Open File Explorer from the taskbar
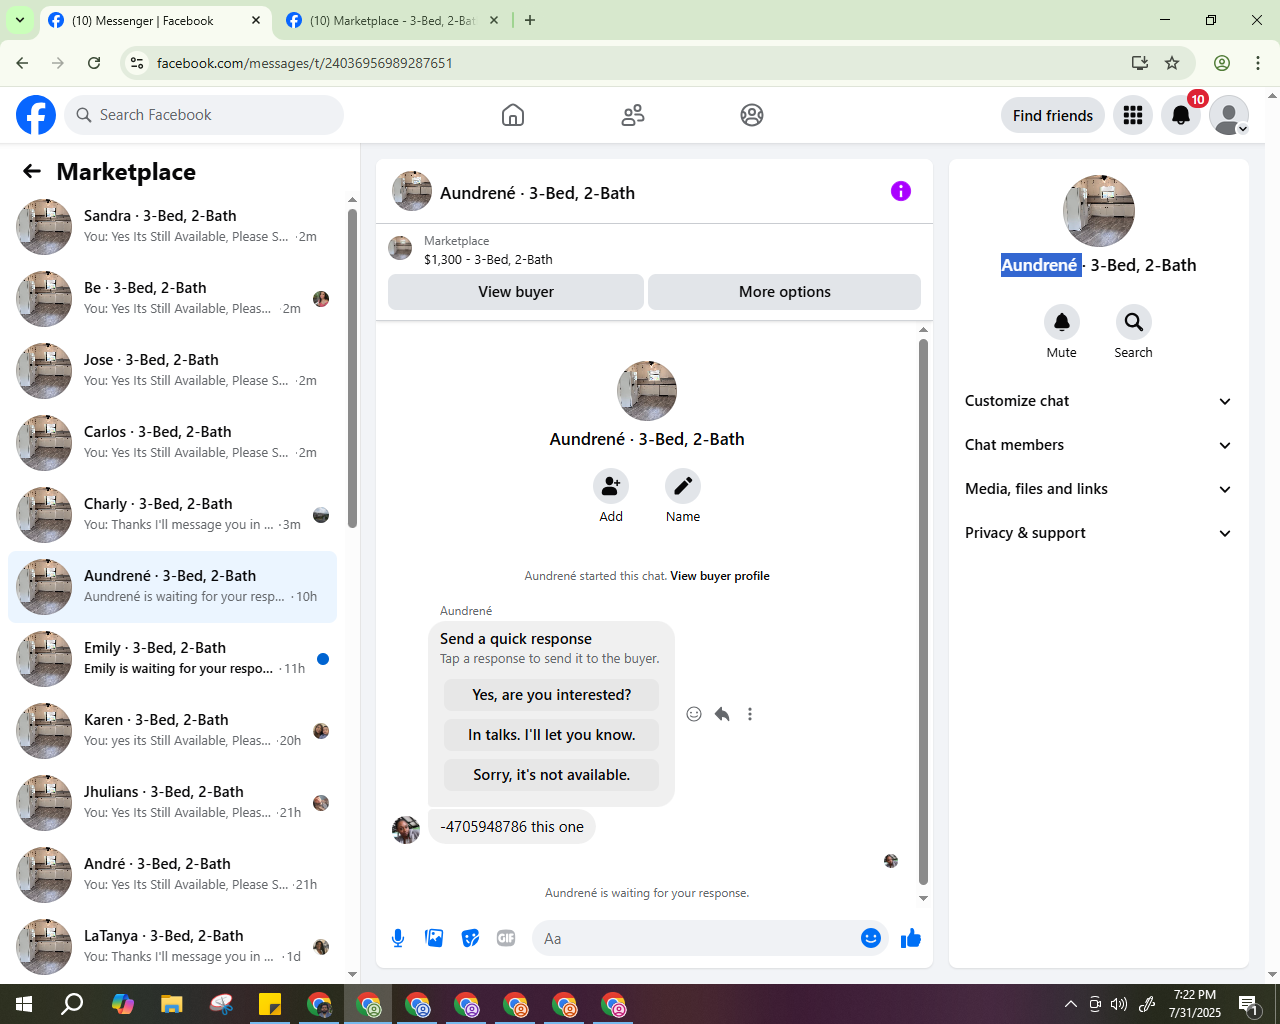This screenshot has height=1024, width=1280. [172, 1004]
